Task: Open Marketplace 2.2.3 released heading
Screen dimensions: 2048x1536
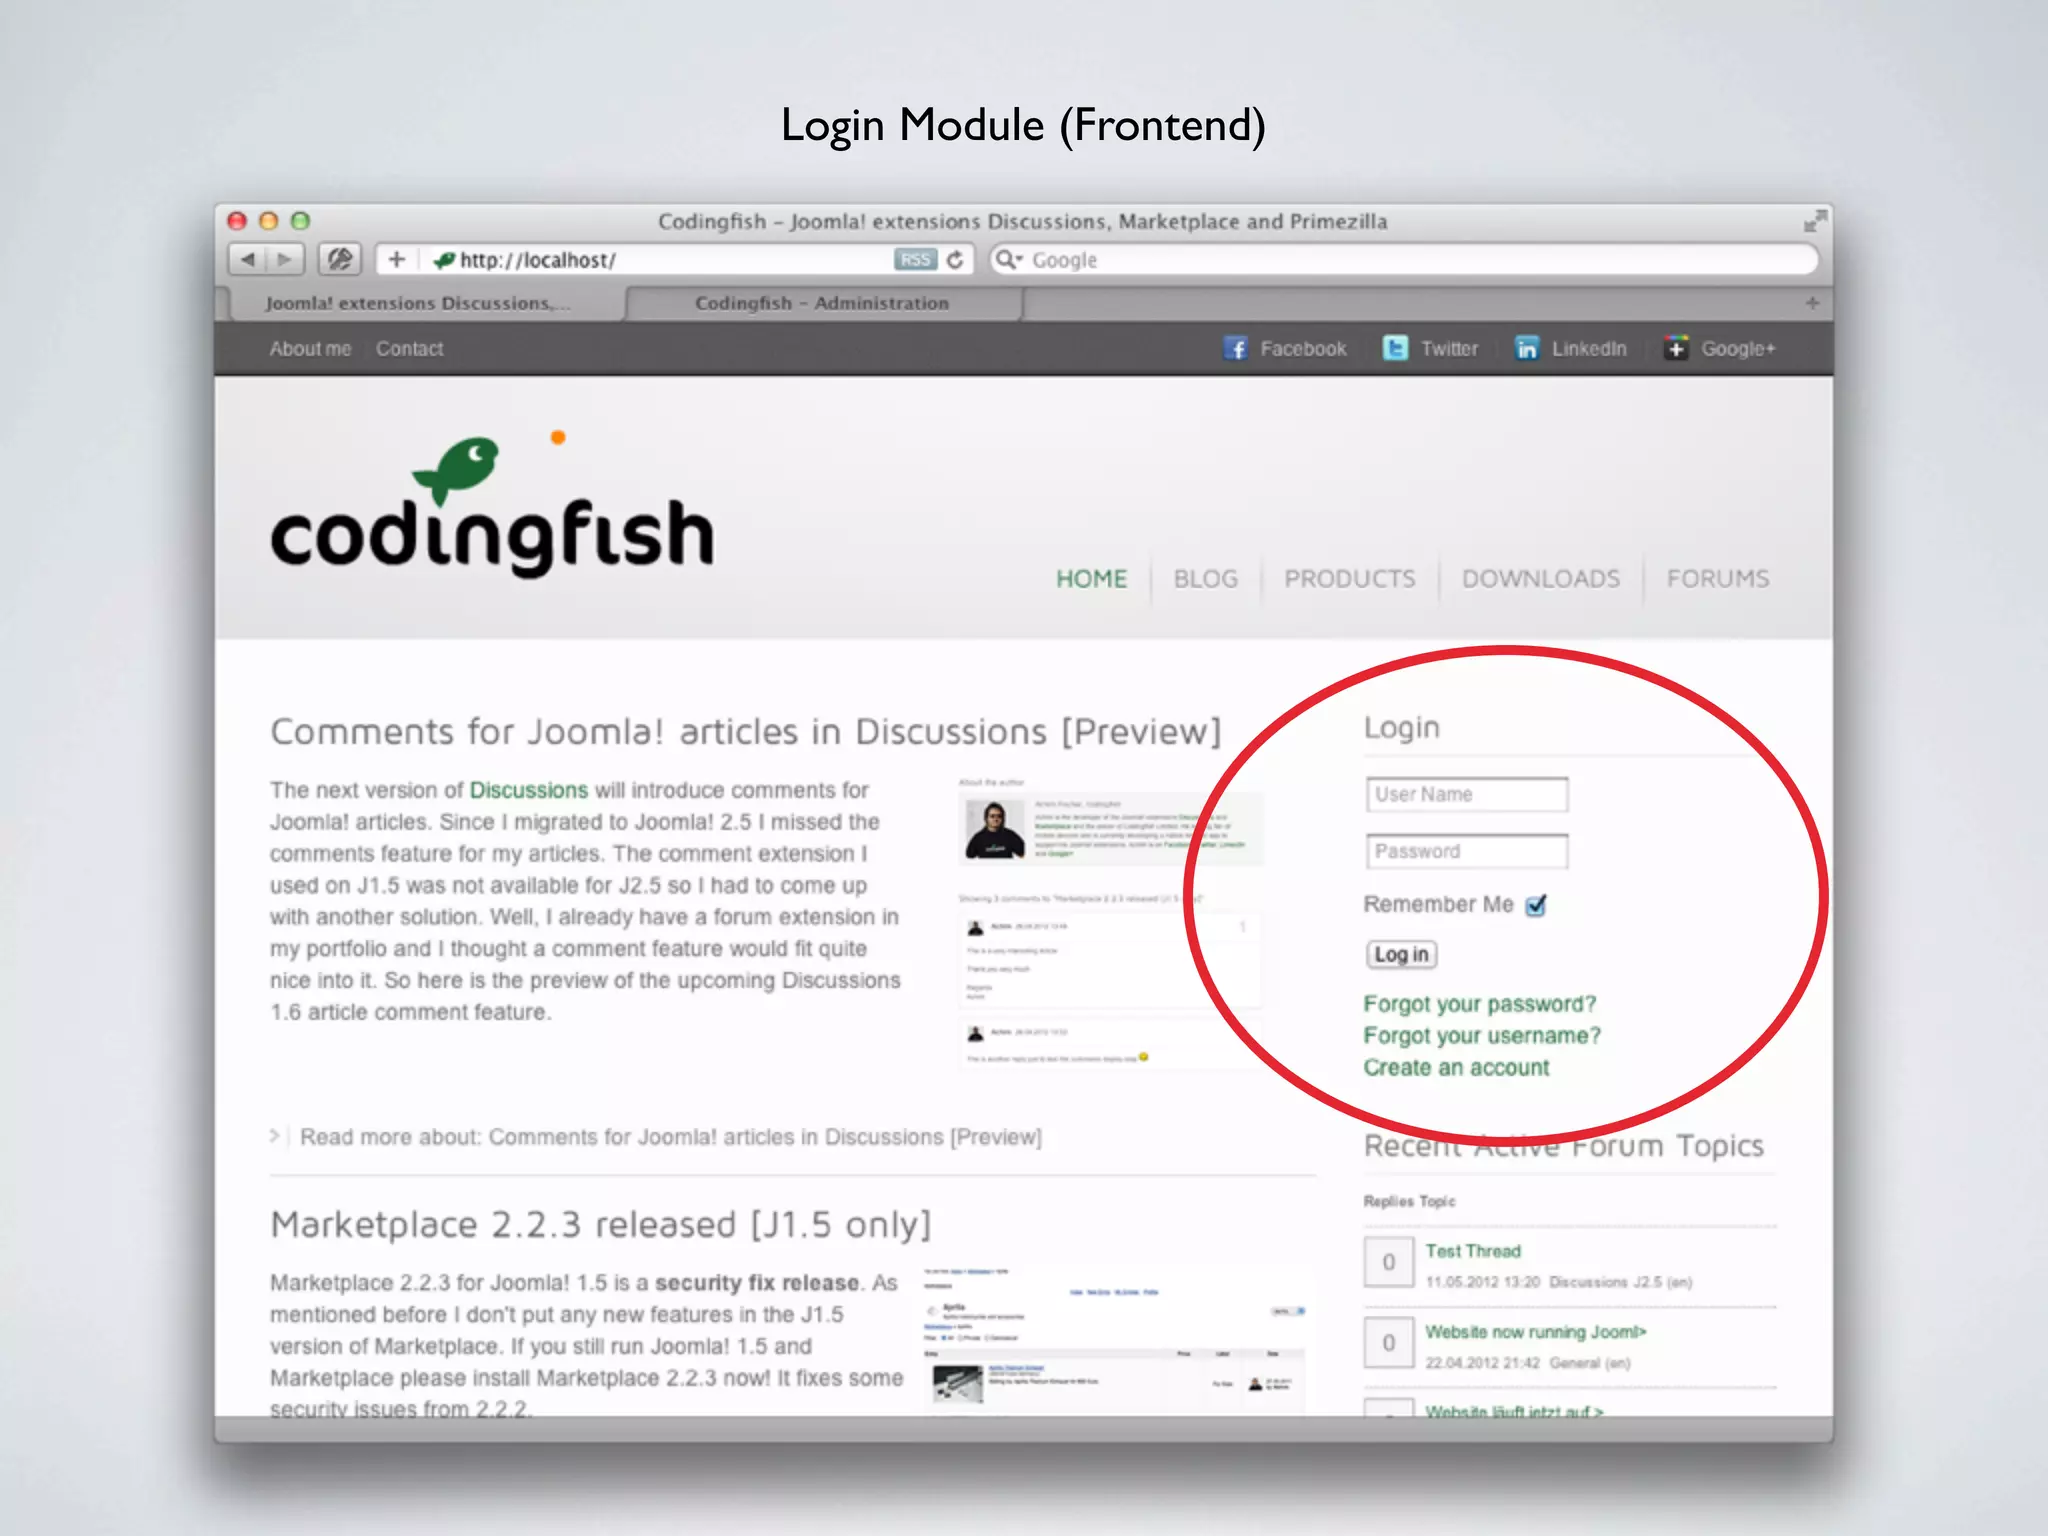Action: 600,1225
